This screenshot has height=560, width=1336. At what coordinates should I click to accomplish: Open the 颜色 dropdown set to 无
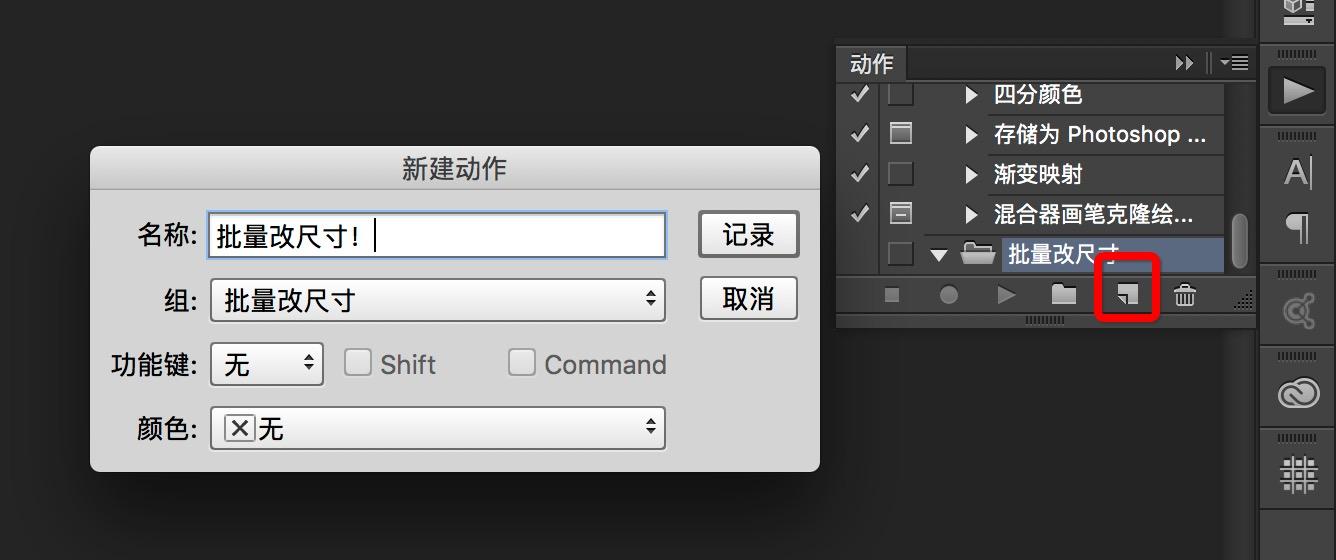click(x=437, y=428)
